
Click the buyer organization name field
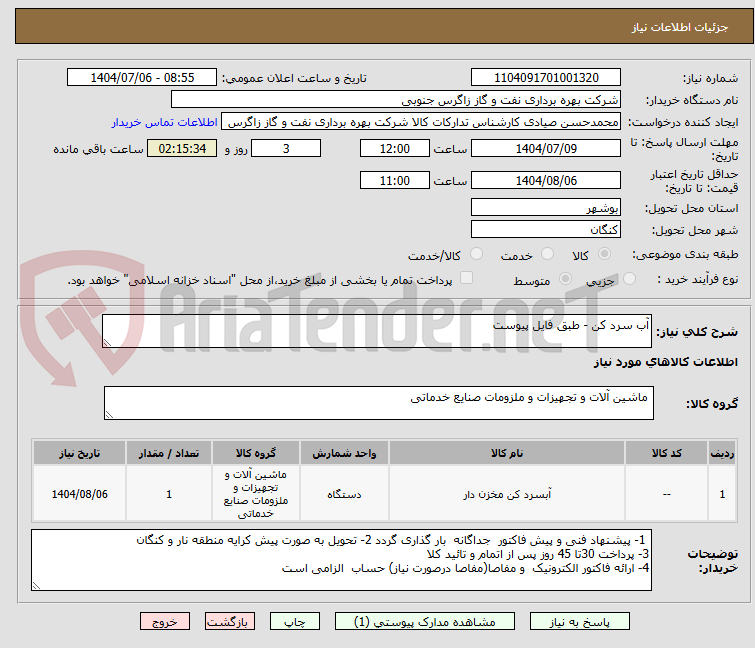(396, 100)
